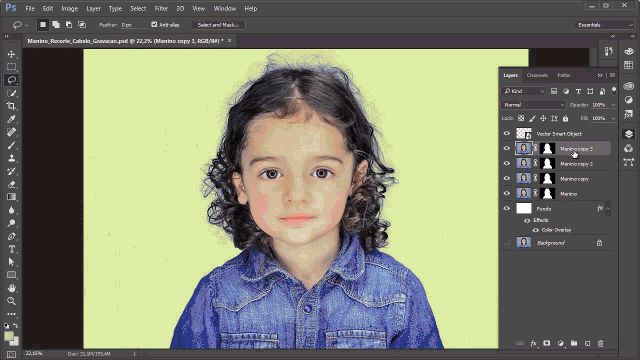This screenshot has height=360, width=640.
Task: Click the Fundo layer white thumbnail
Action: [524, 209]
